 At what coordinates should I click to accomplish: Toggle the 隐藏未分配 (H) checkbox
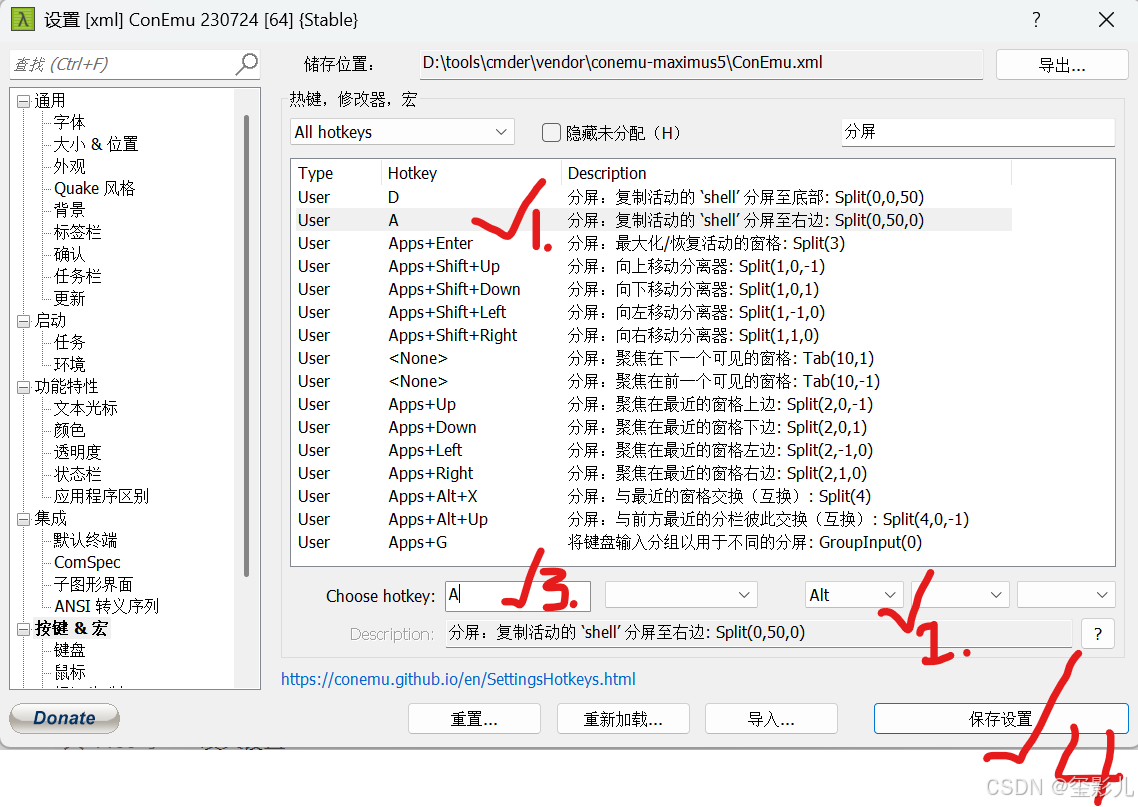tap(552, 132)
